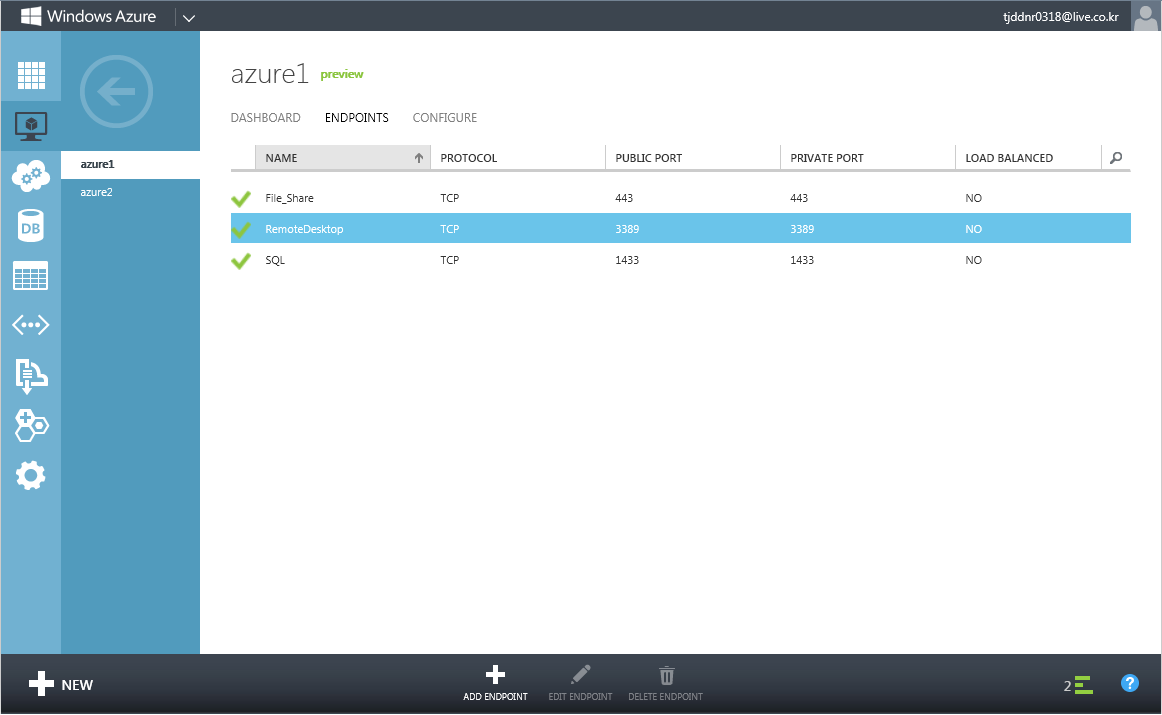
Task: Select azure1 in the VM list
Action: pos(130,164)
